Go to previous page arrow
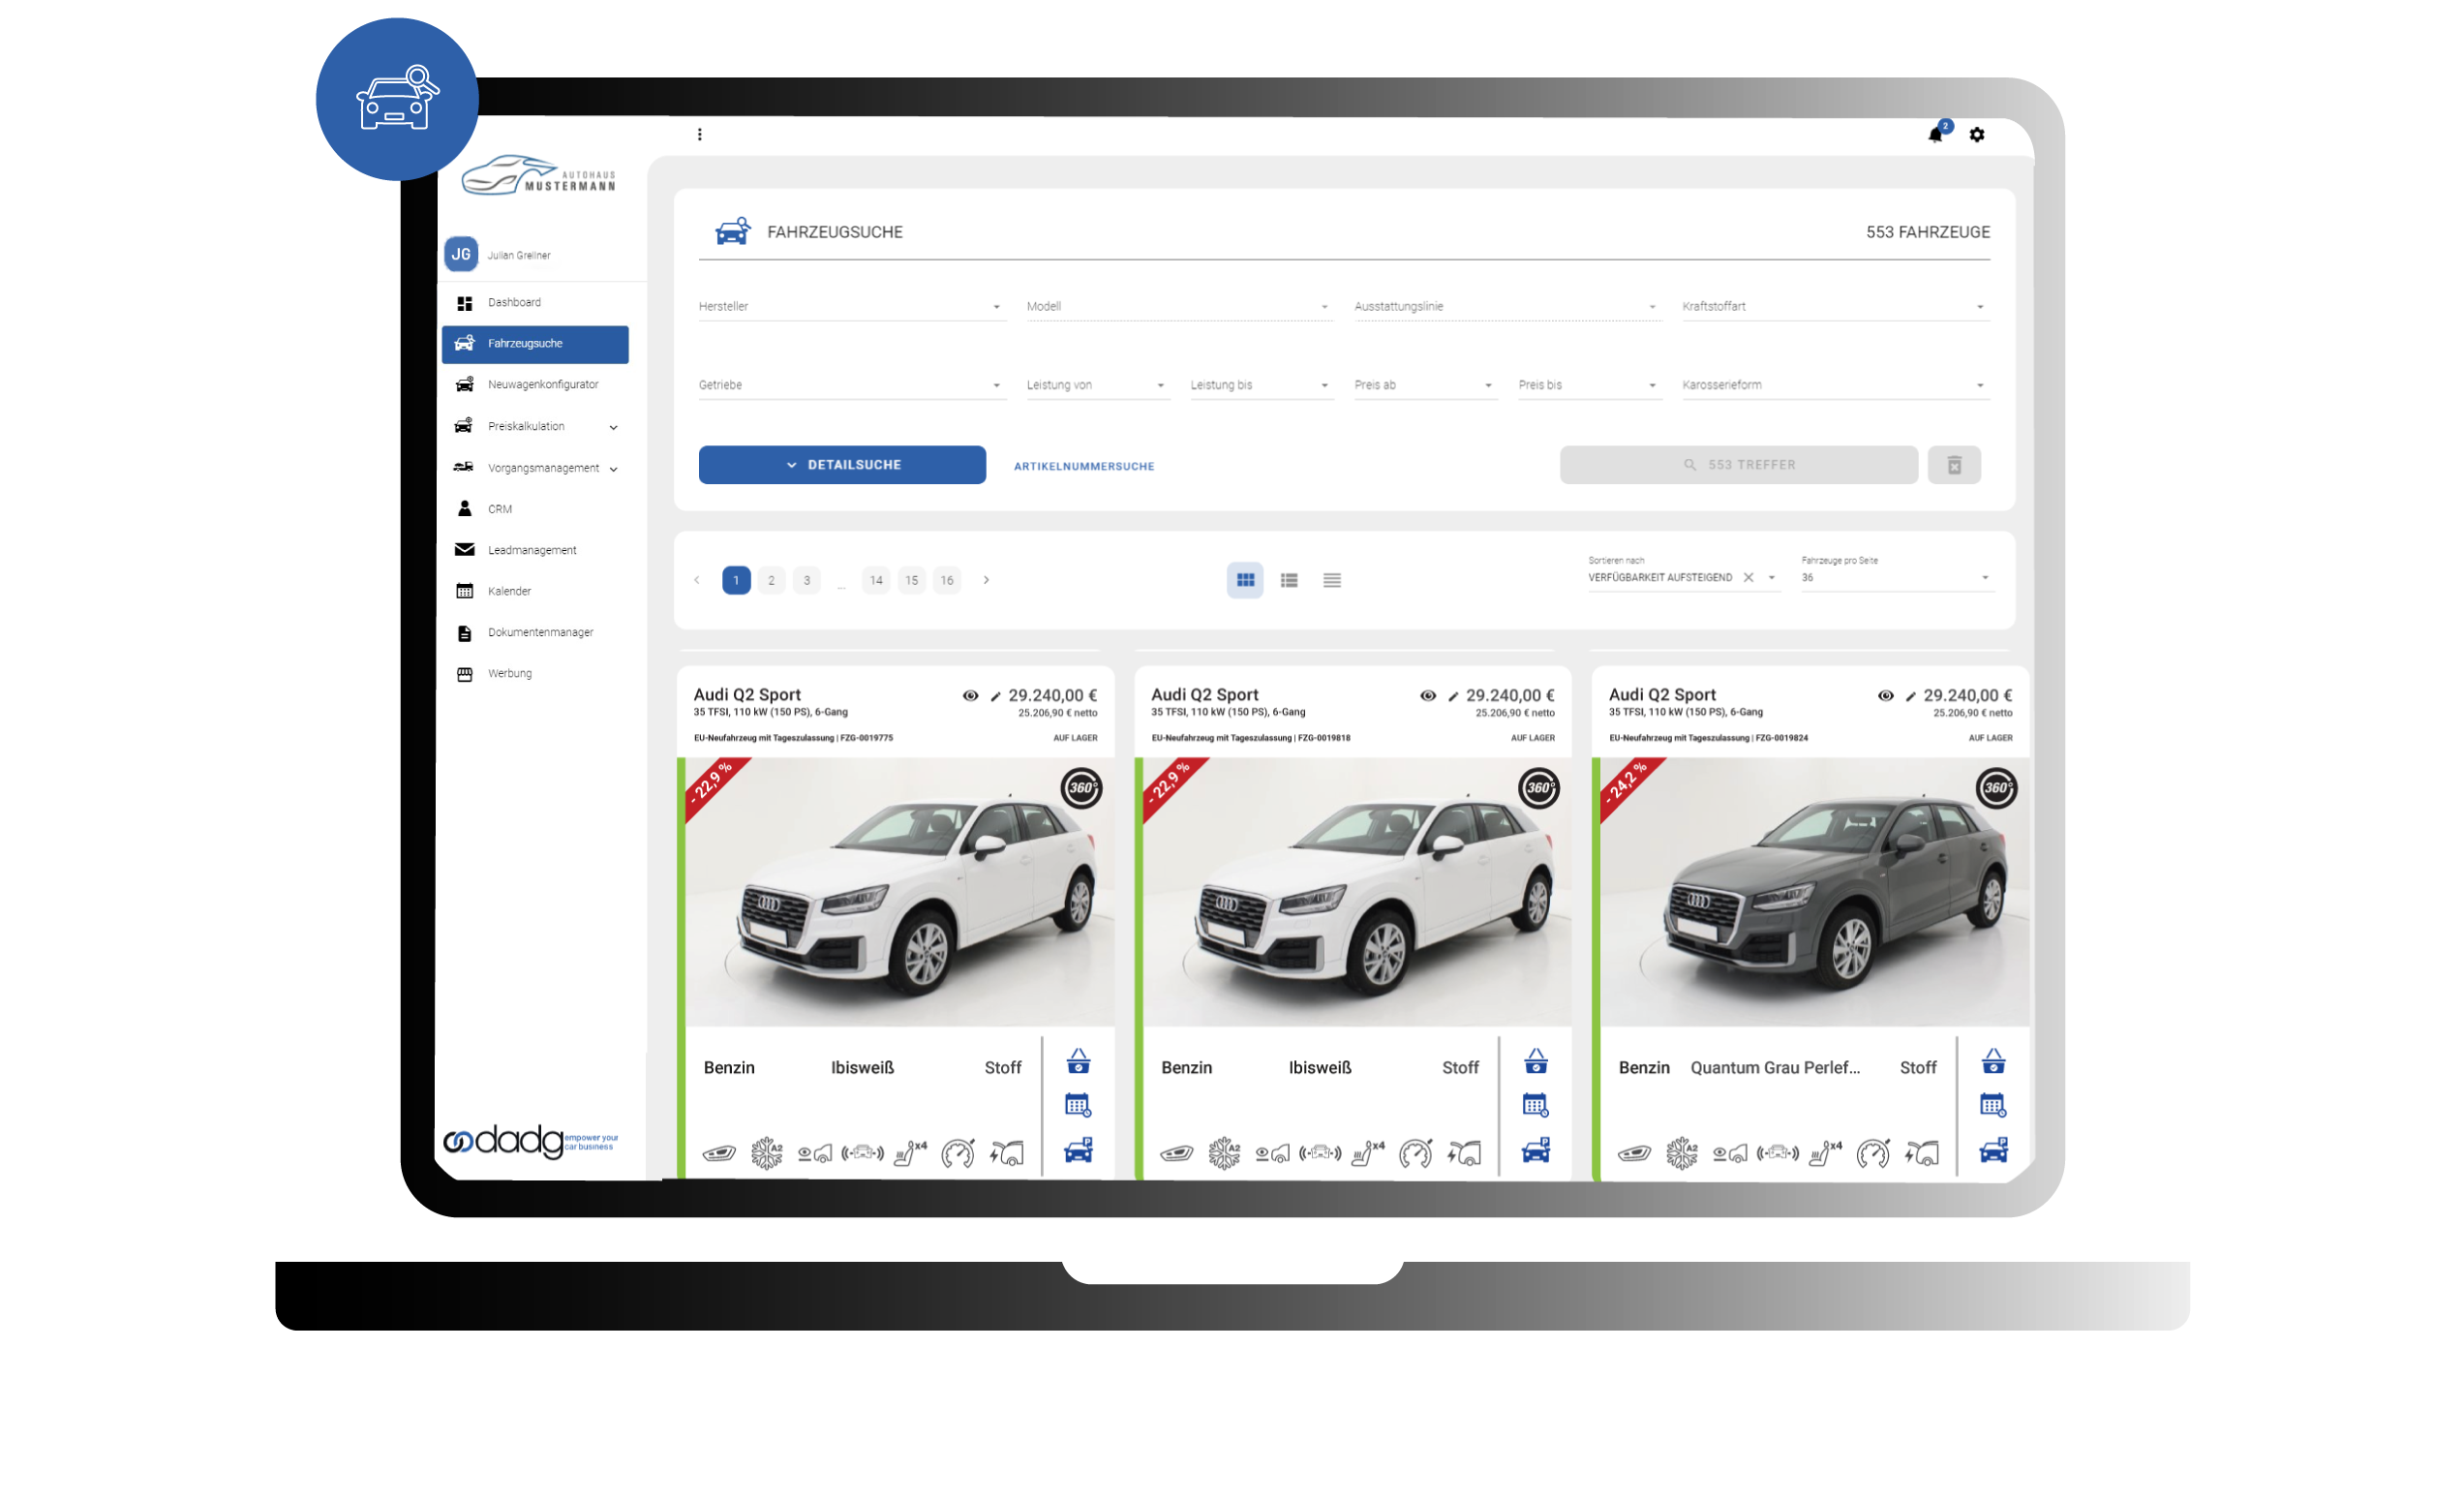The height and width of the screenshot is (1501, 2464). (x=697, y=580)
